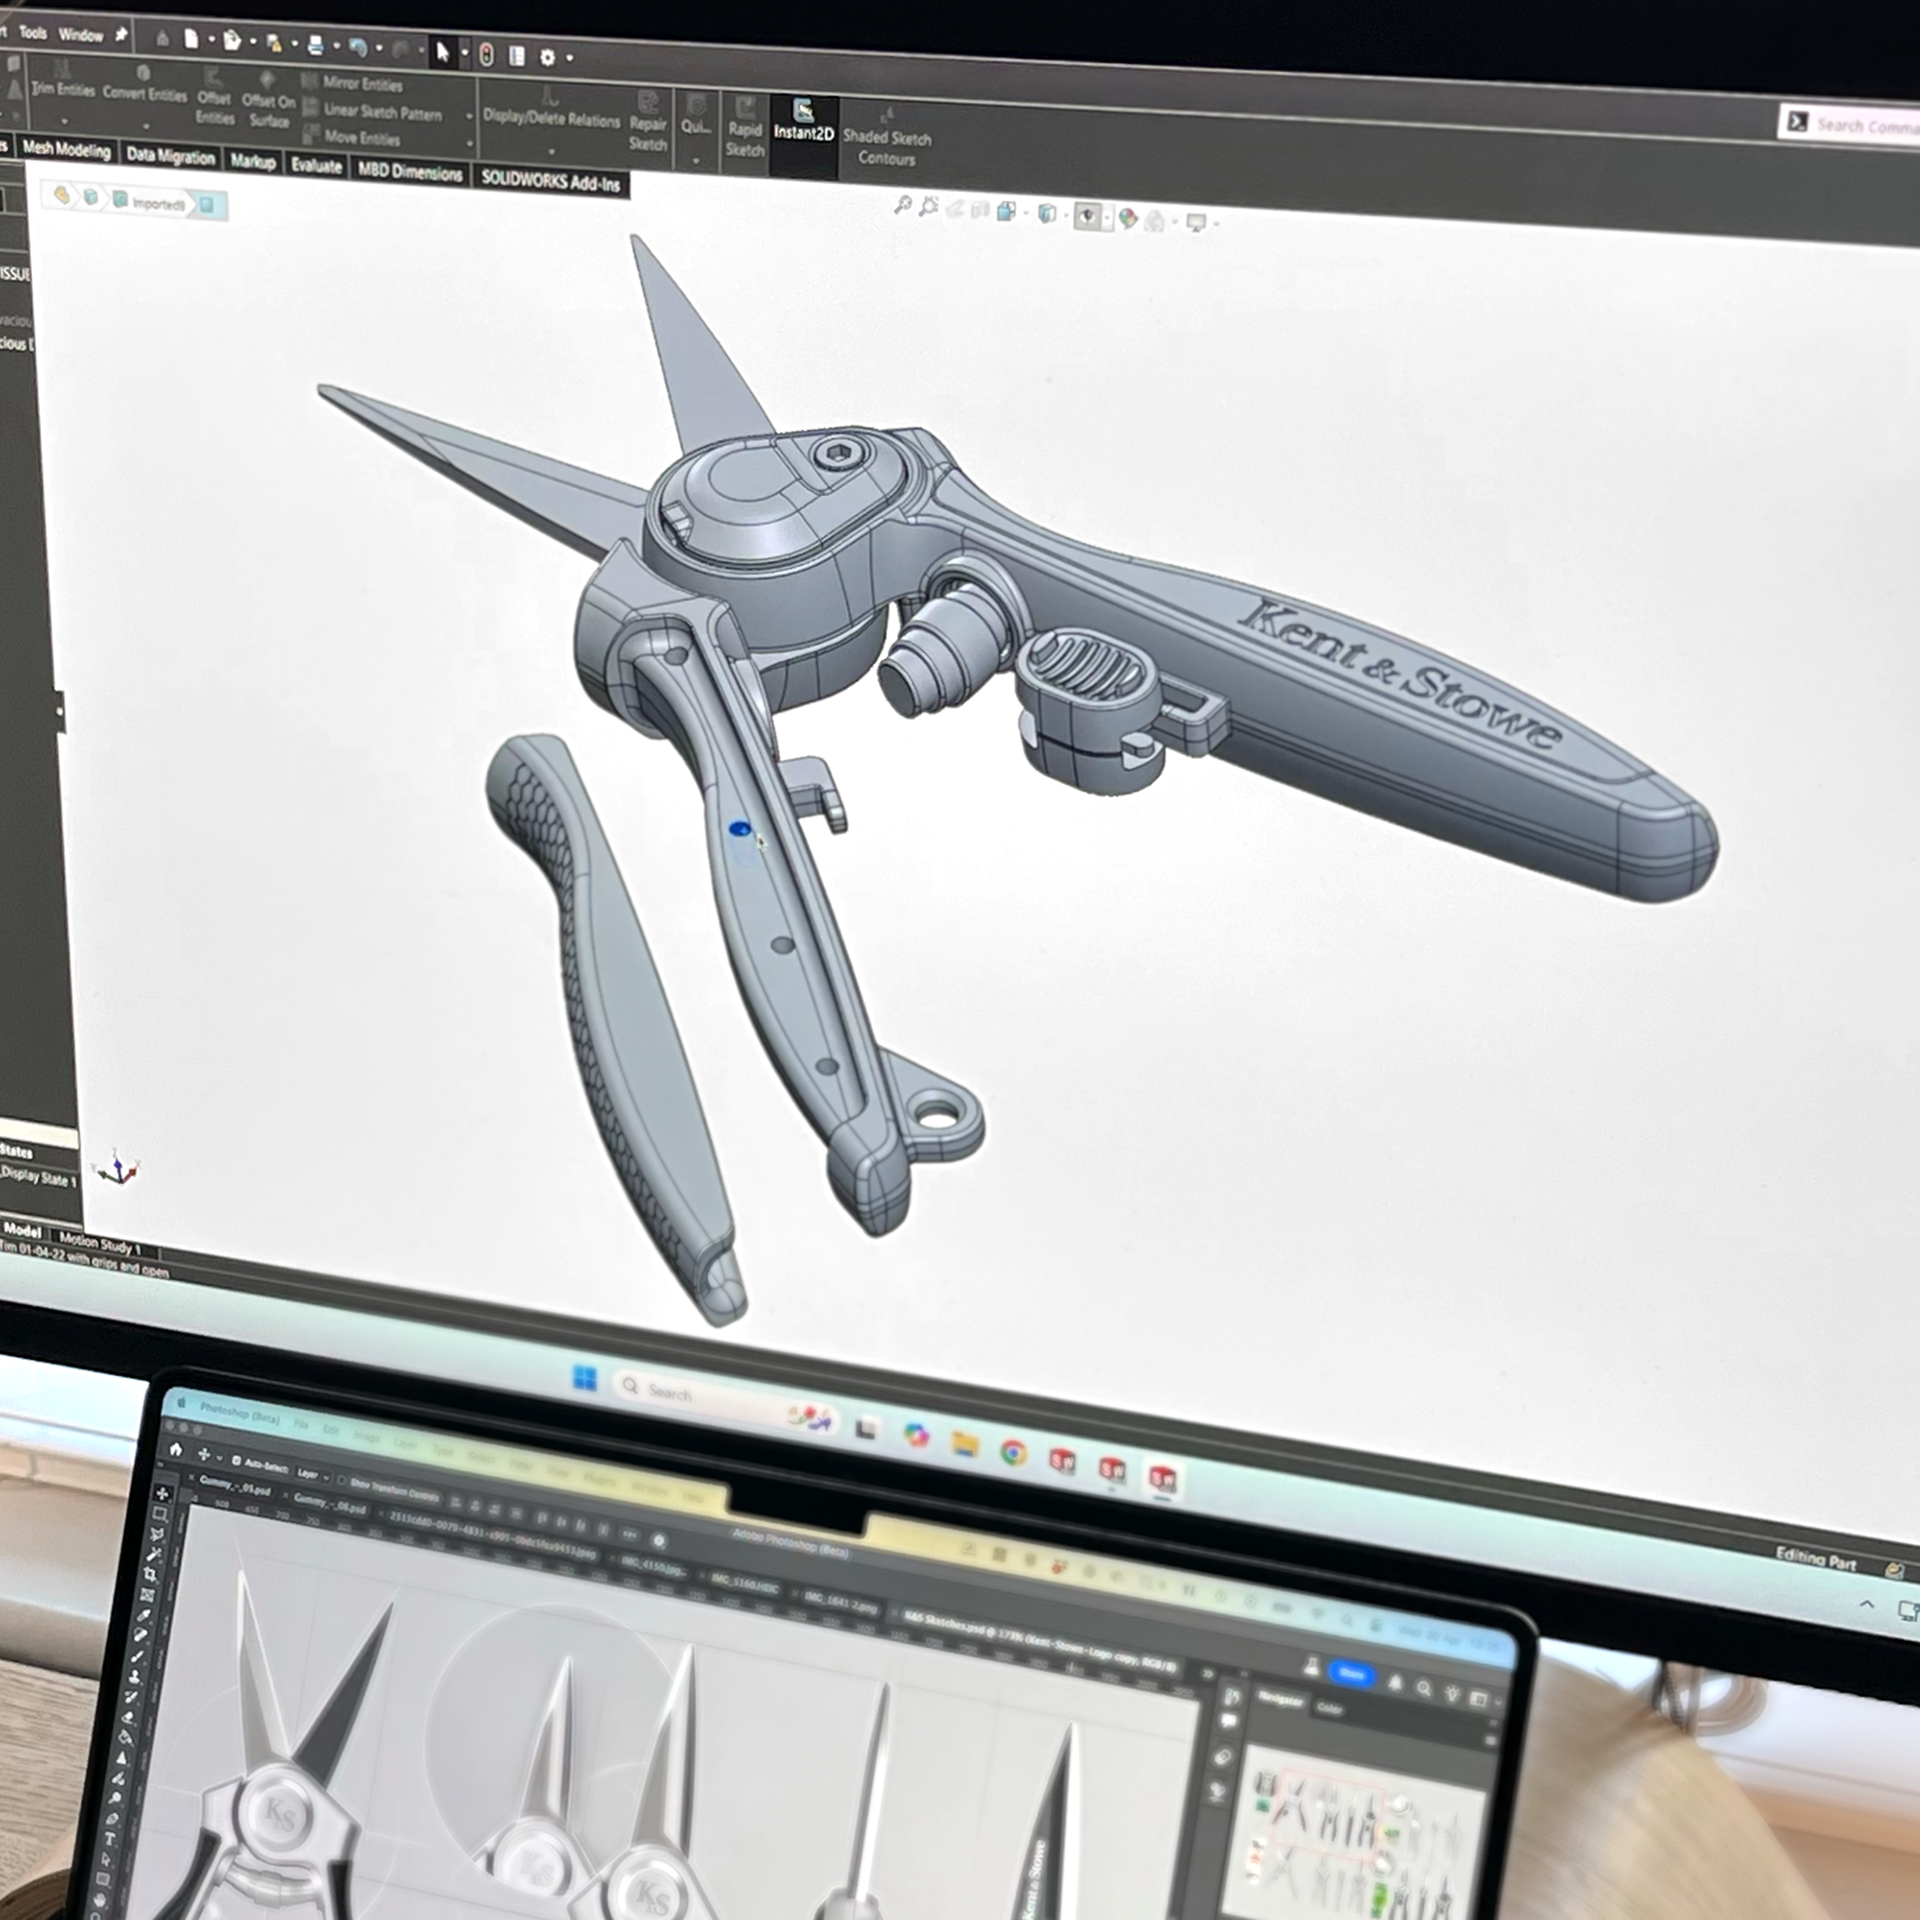This screenshot has width=1920, height=1920.
Task: Click the Convert Entities button
Action: coord(144,88)
